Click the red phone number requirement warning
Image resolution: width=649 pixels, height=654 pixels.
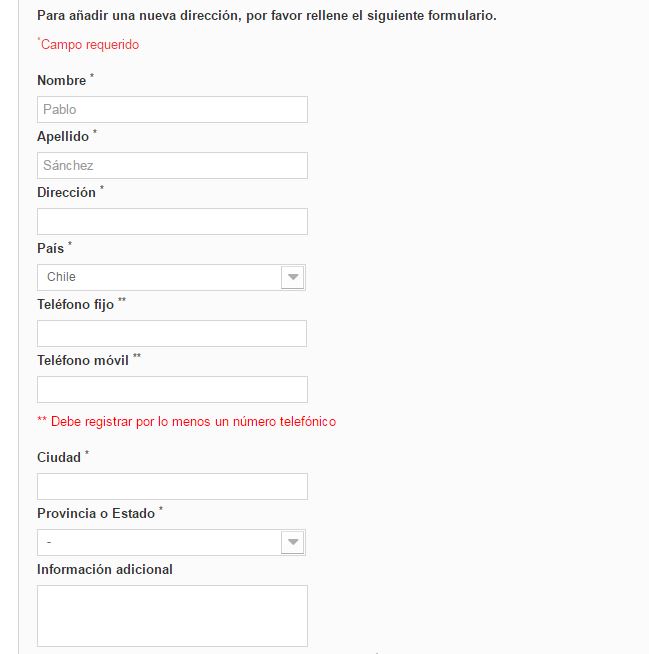(x=186, y=421)
